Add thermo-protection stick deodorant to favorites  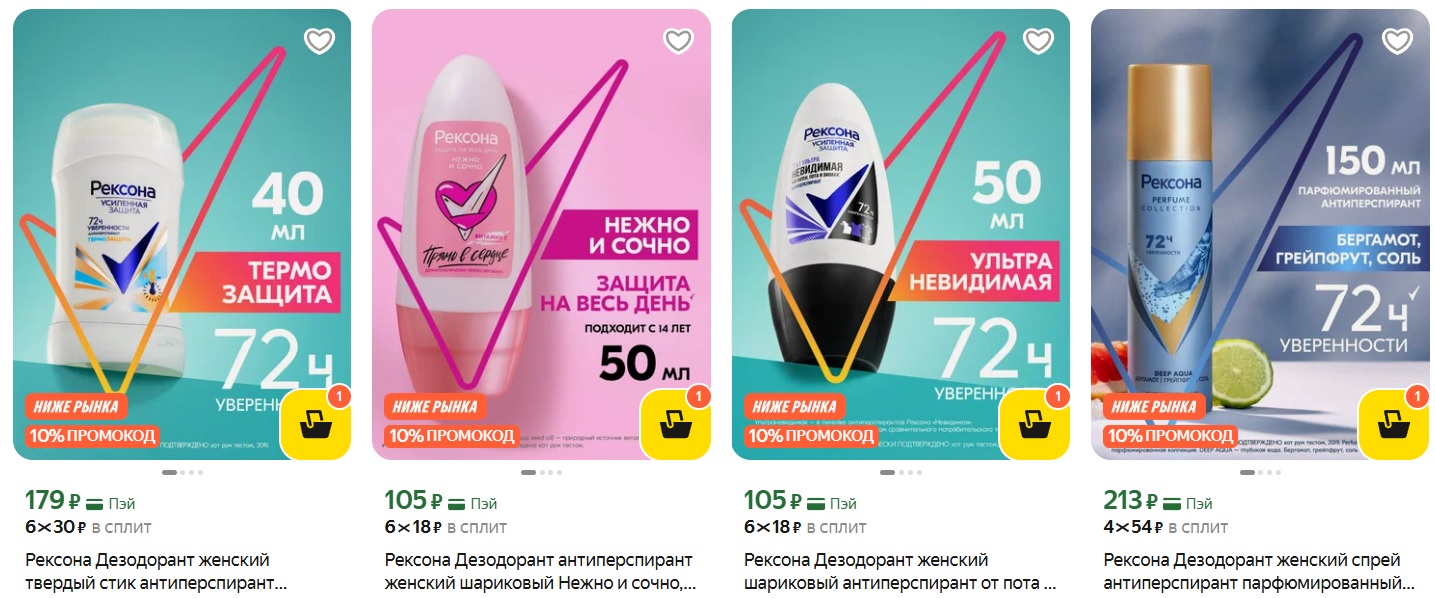319,41
